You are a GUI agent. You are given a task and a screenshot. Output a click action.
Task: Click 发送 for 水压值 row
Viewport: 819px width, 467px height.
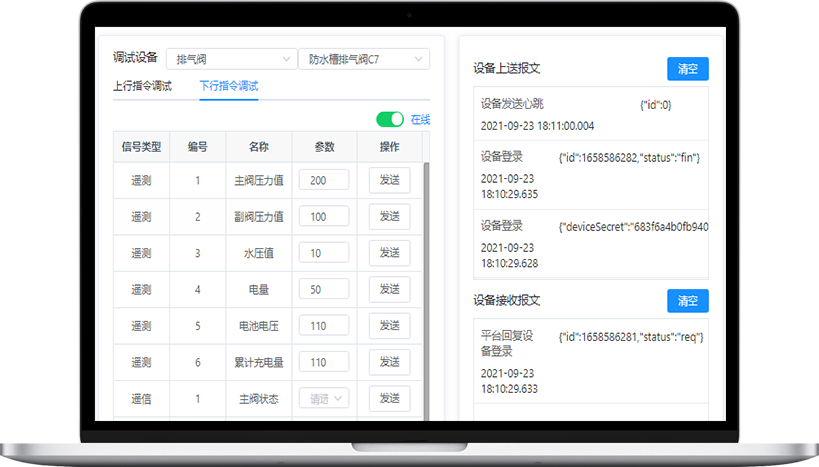click(x=389, y=253)
